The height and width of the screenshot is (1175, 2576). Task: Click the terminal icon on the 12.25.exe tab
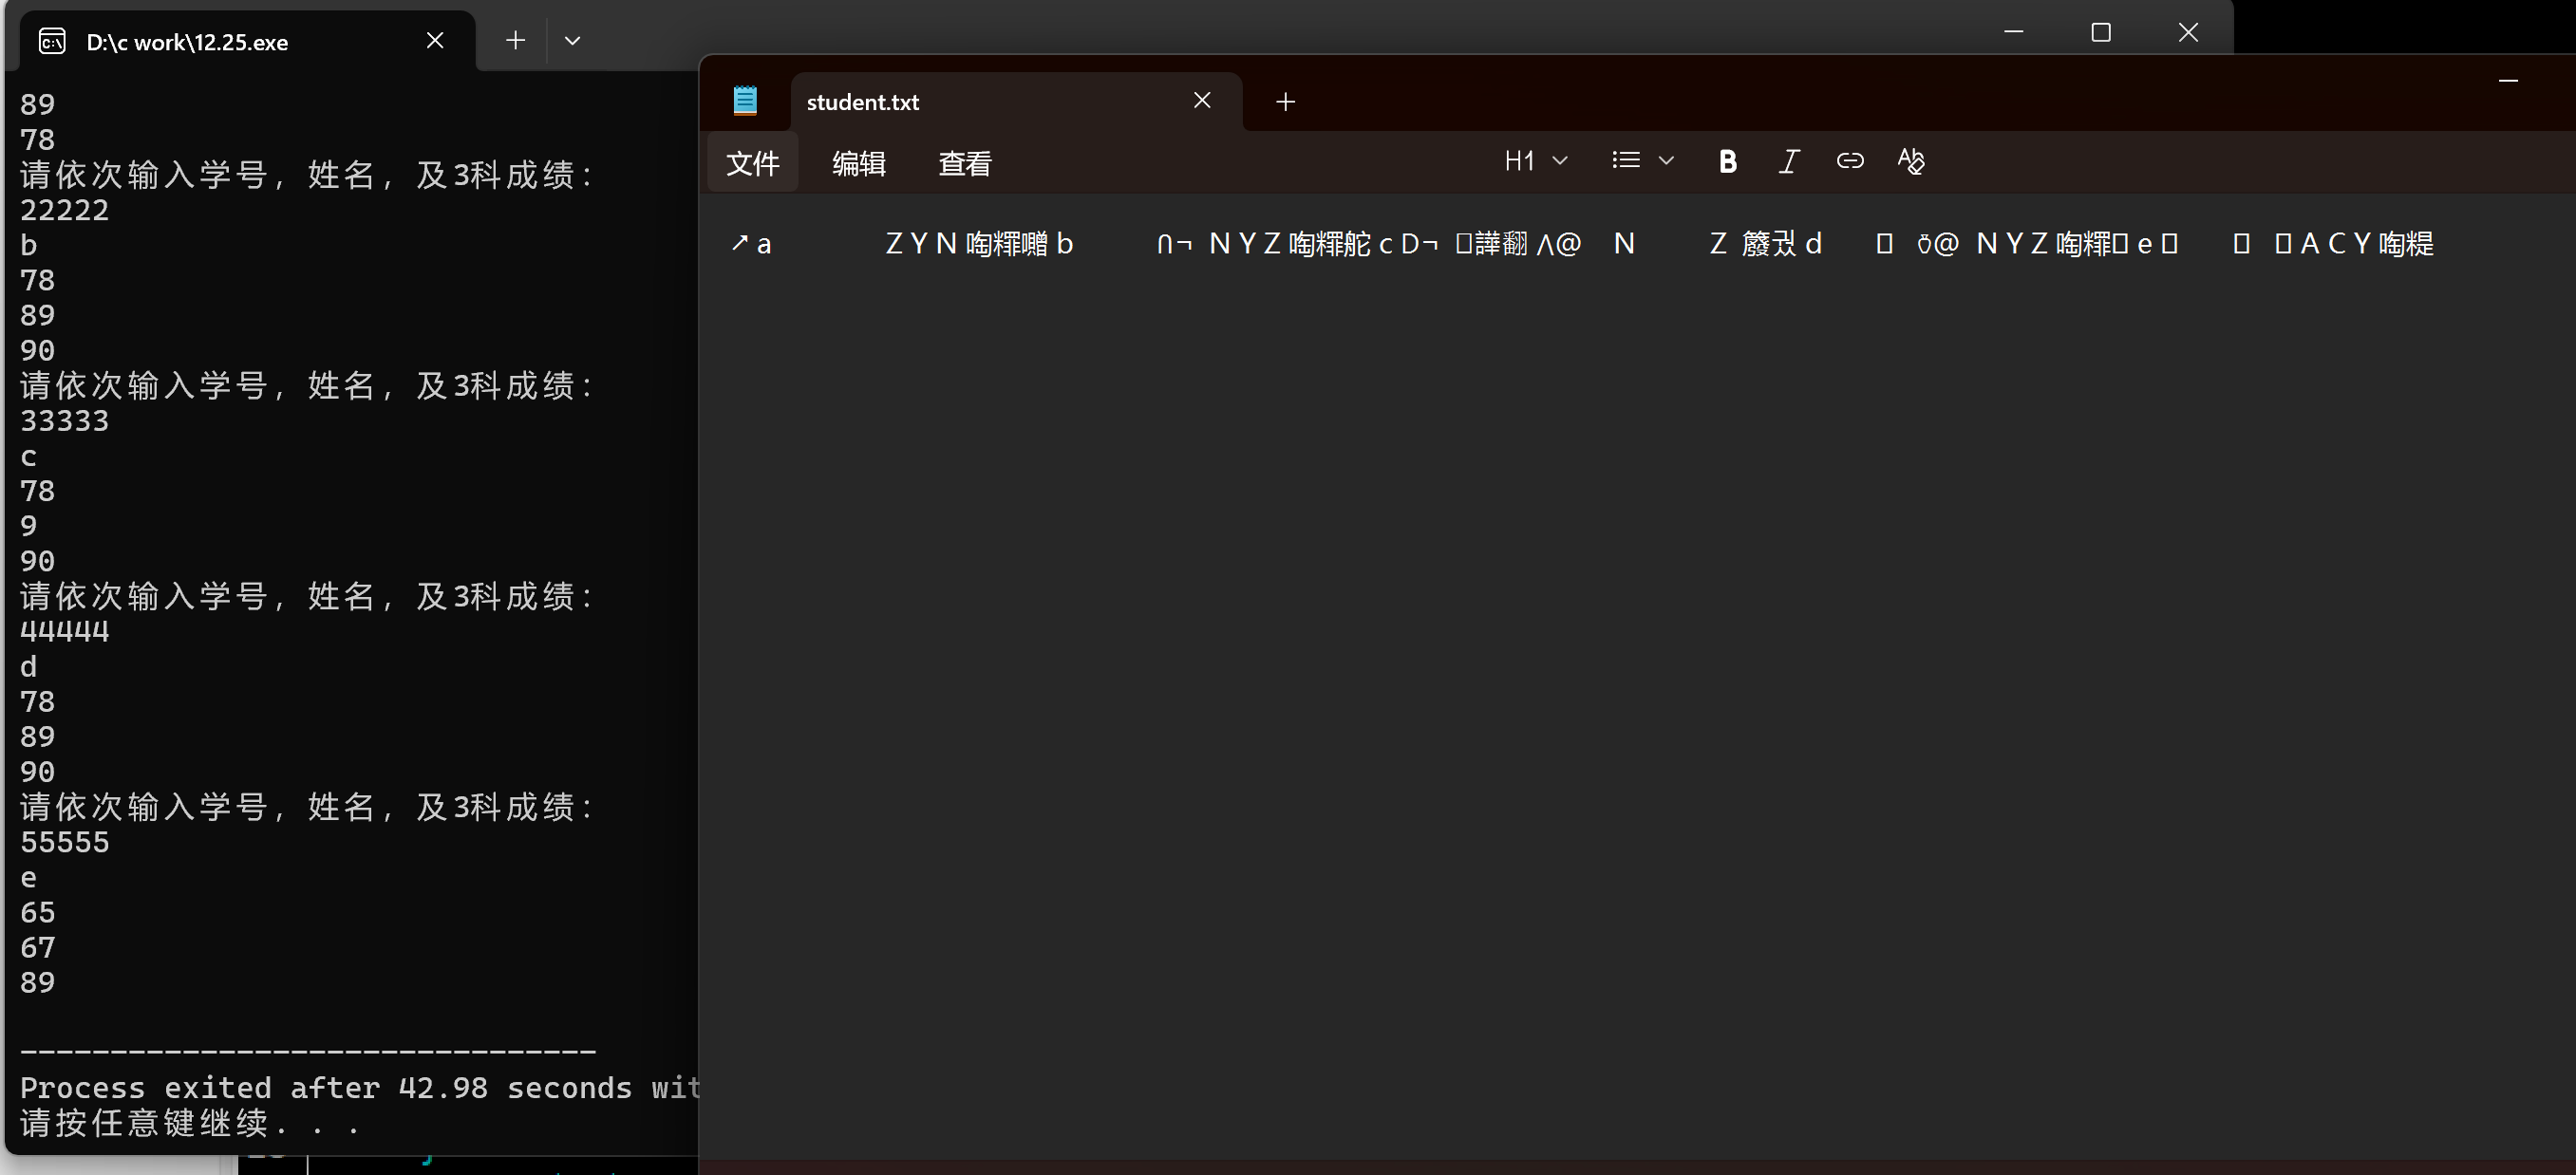click(x=51, y=41)
